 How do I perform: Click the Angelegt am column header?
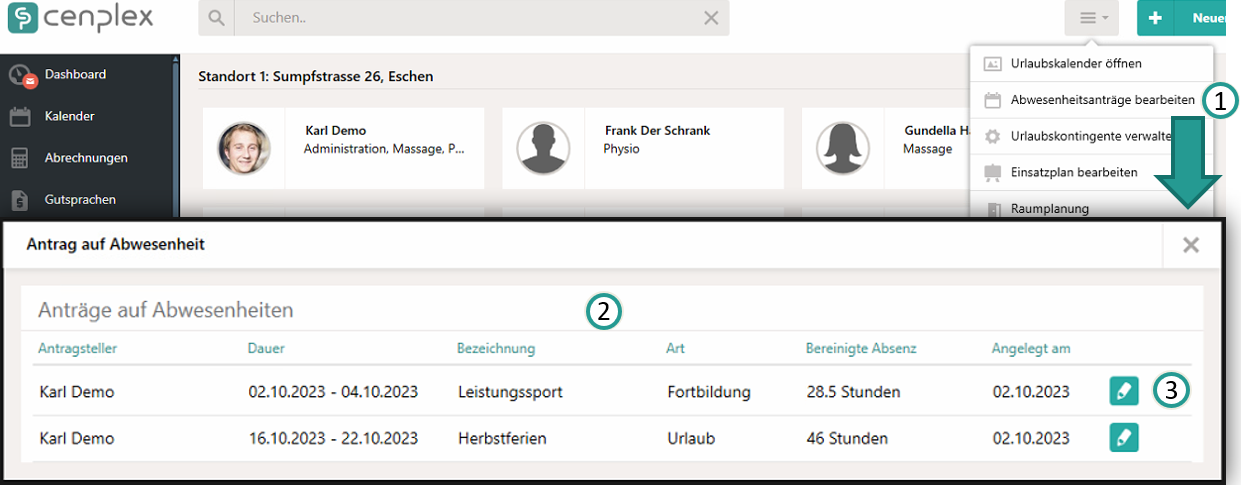[1031, 348]
